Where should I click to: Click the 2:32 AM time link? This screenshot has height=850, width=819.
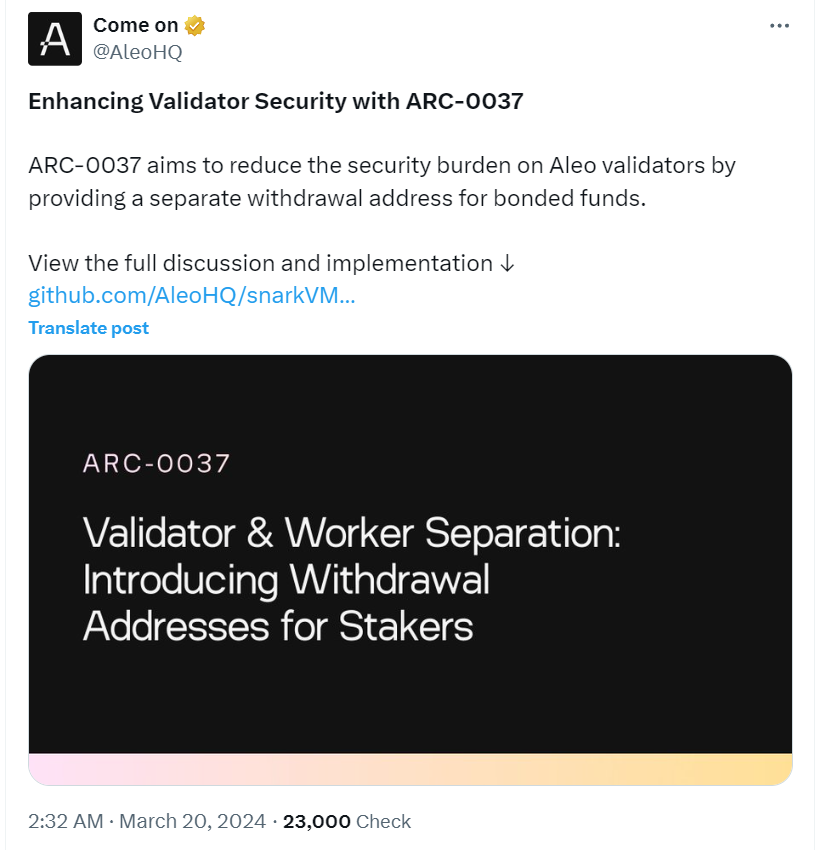[62, 821]
